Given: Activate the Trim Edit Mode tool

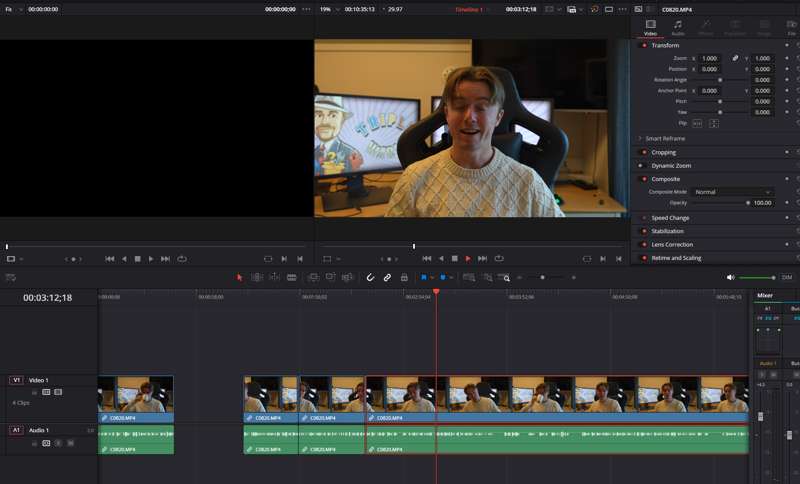Looking at the screenshot, I should 257,277.
